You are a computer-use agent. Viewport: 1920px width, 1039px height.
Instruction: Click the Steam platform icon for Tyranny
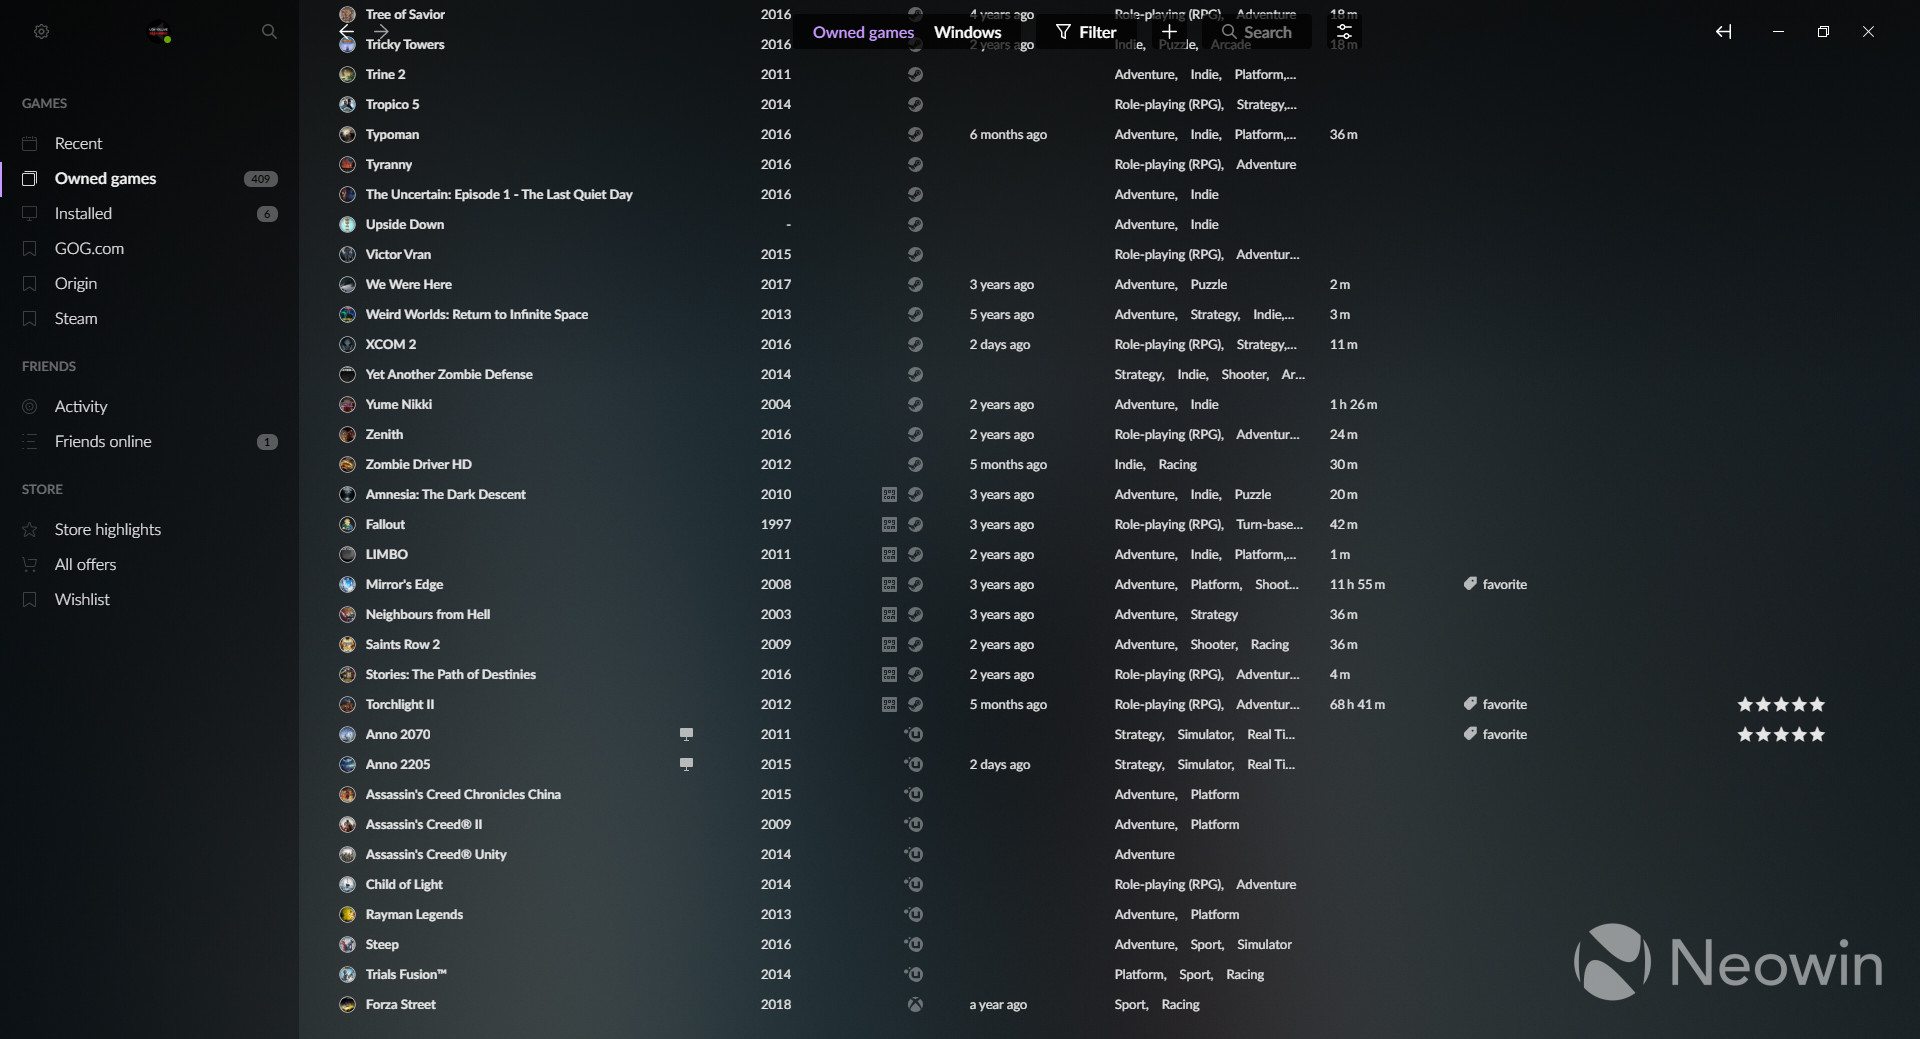915,164
